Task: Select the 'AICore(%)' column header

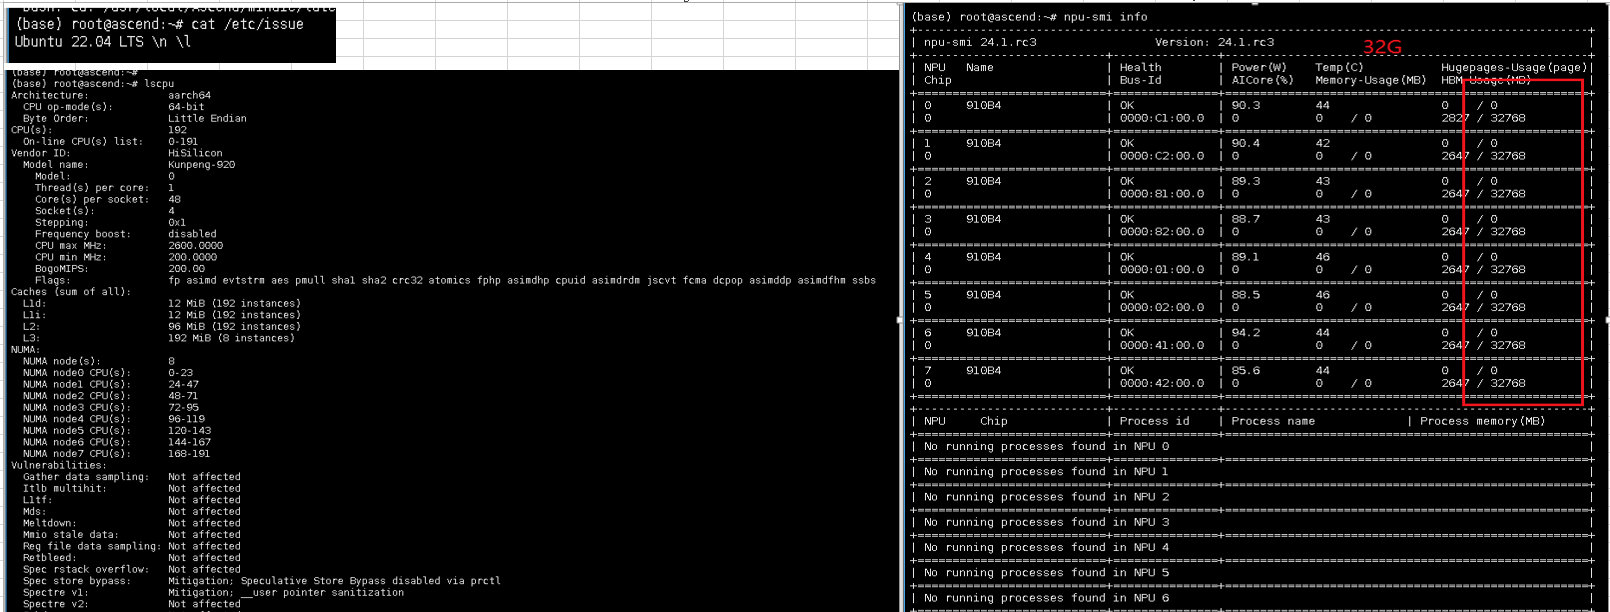Action: click(1262, 80)
